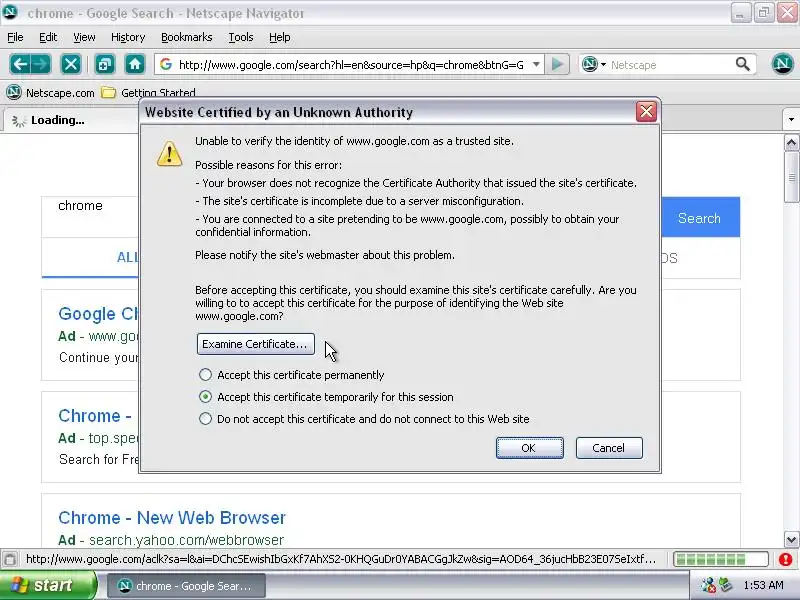Screen dimensions: 800x600
Task: Go to the Home page icon
Action: click(135, 64)
